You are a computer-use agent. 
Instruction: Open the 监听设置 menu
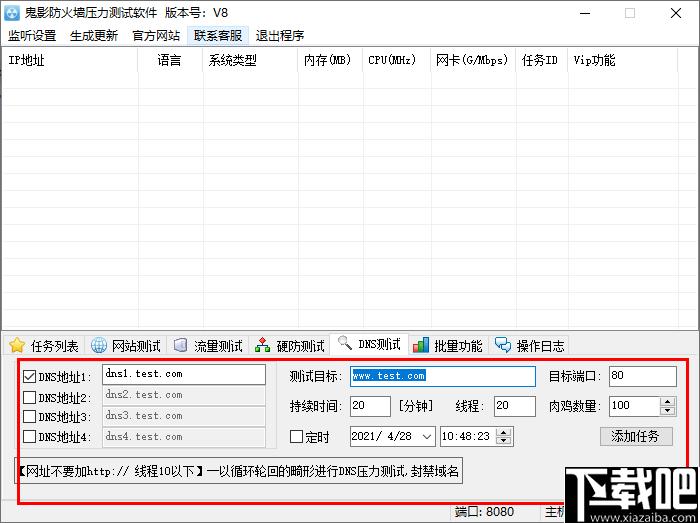coord(32,36)
